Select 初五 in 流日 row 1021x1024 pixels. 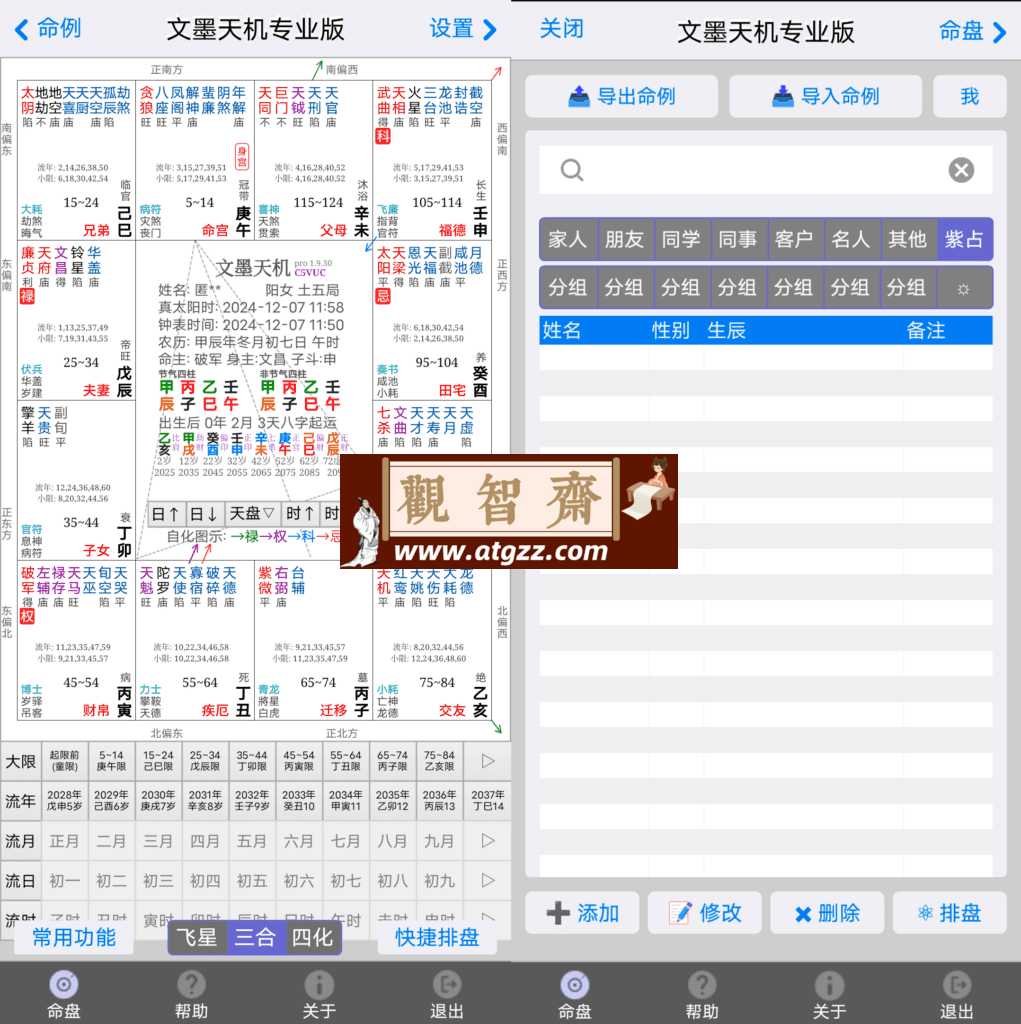[251, 880]
